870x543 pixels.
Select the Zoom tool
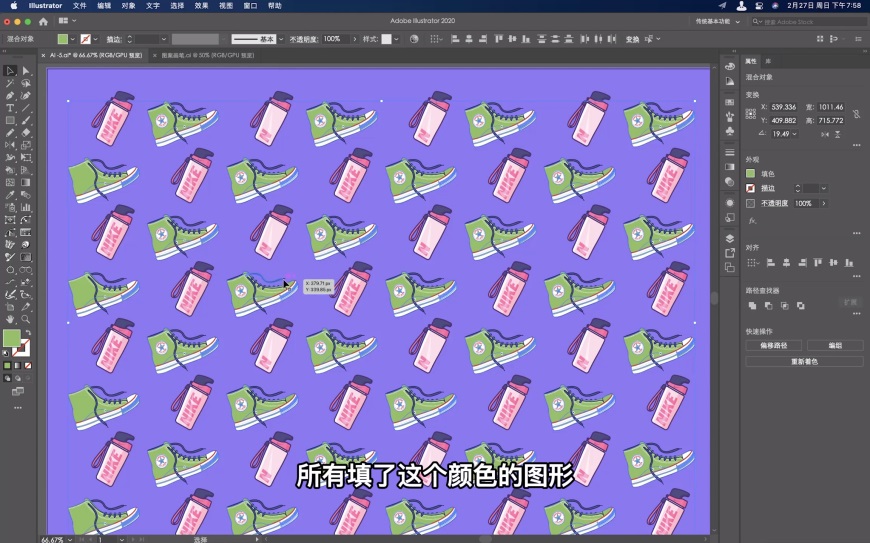click(26, 319)
